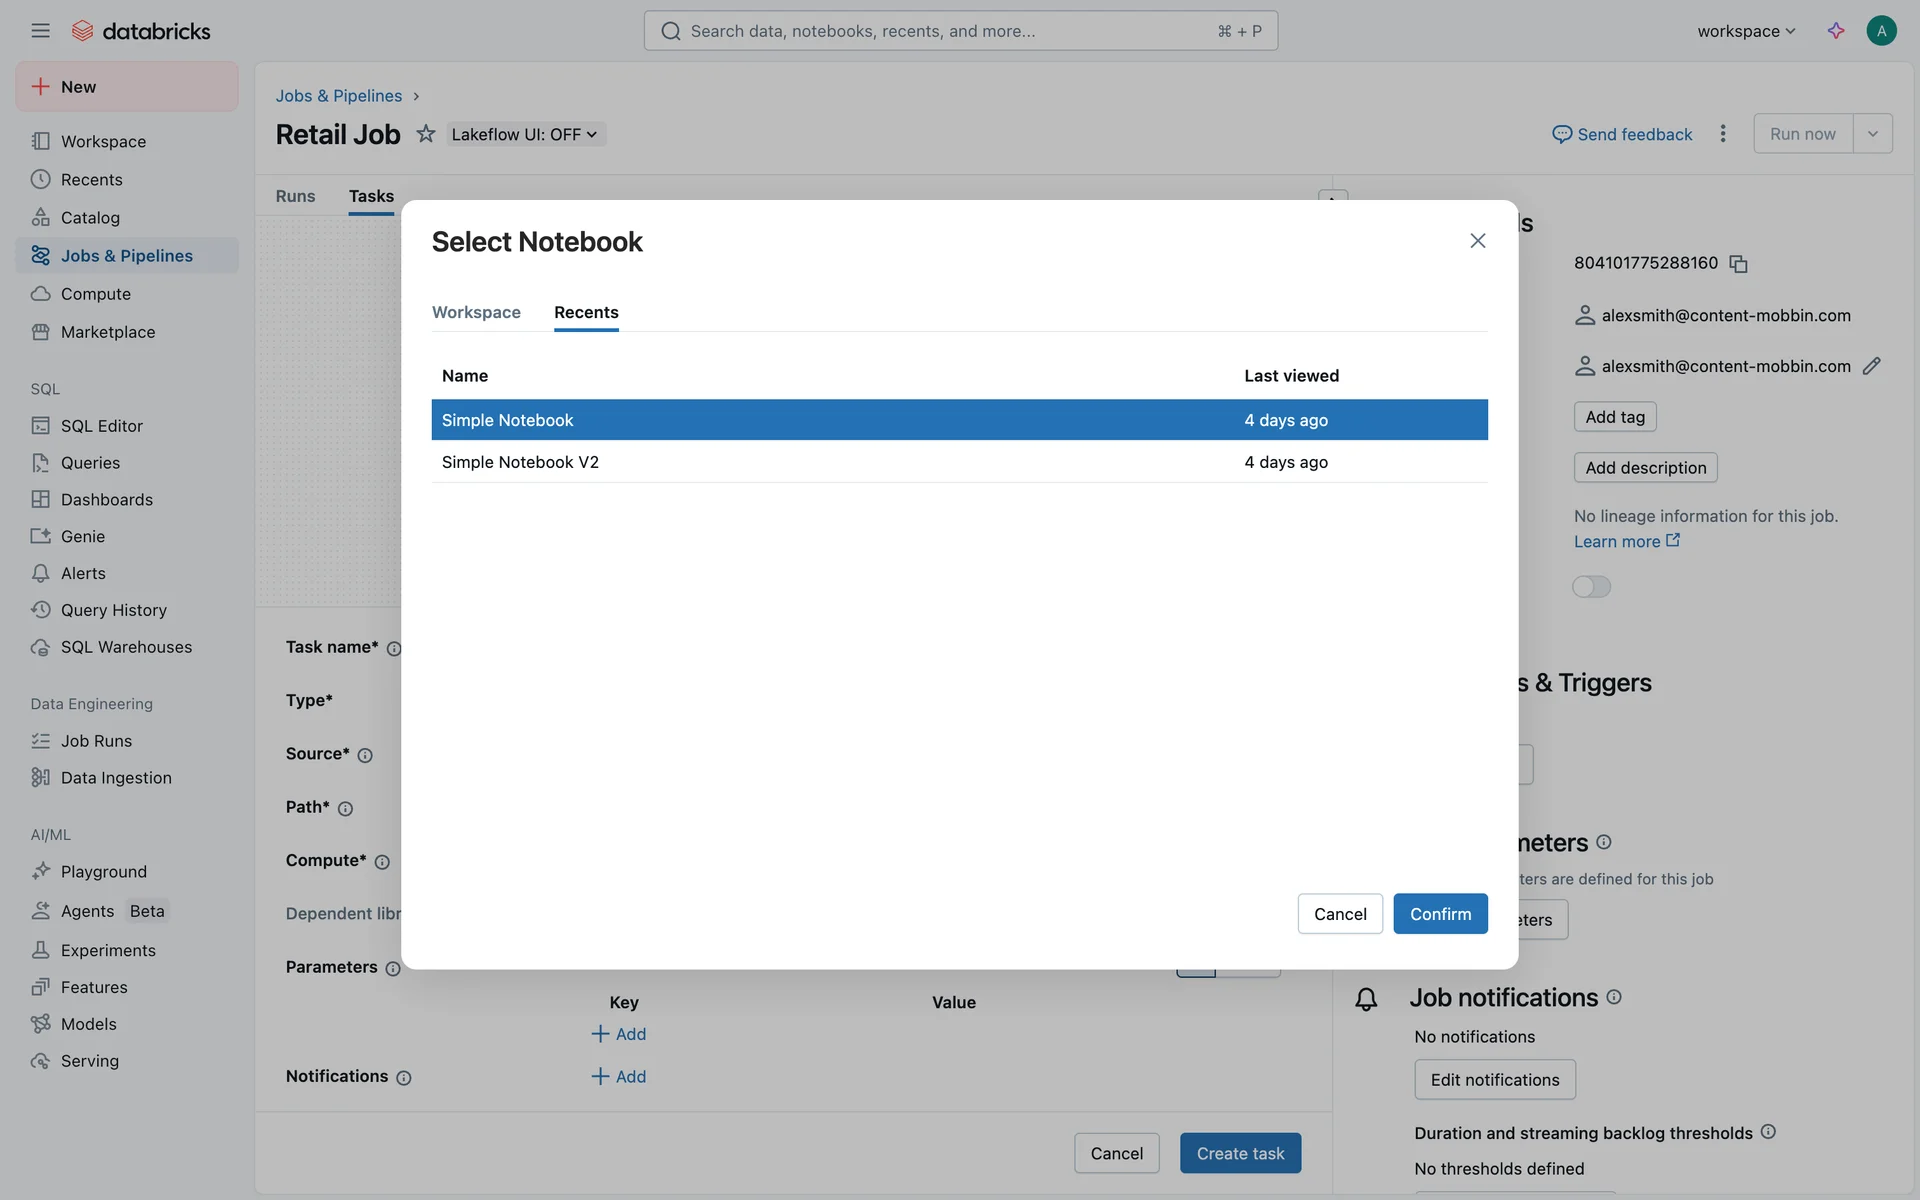Open the hamburger navigation menu

coord(40,31)
